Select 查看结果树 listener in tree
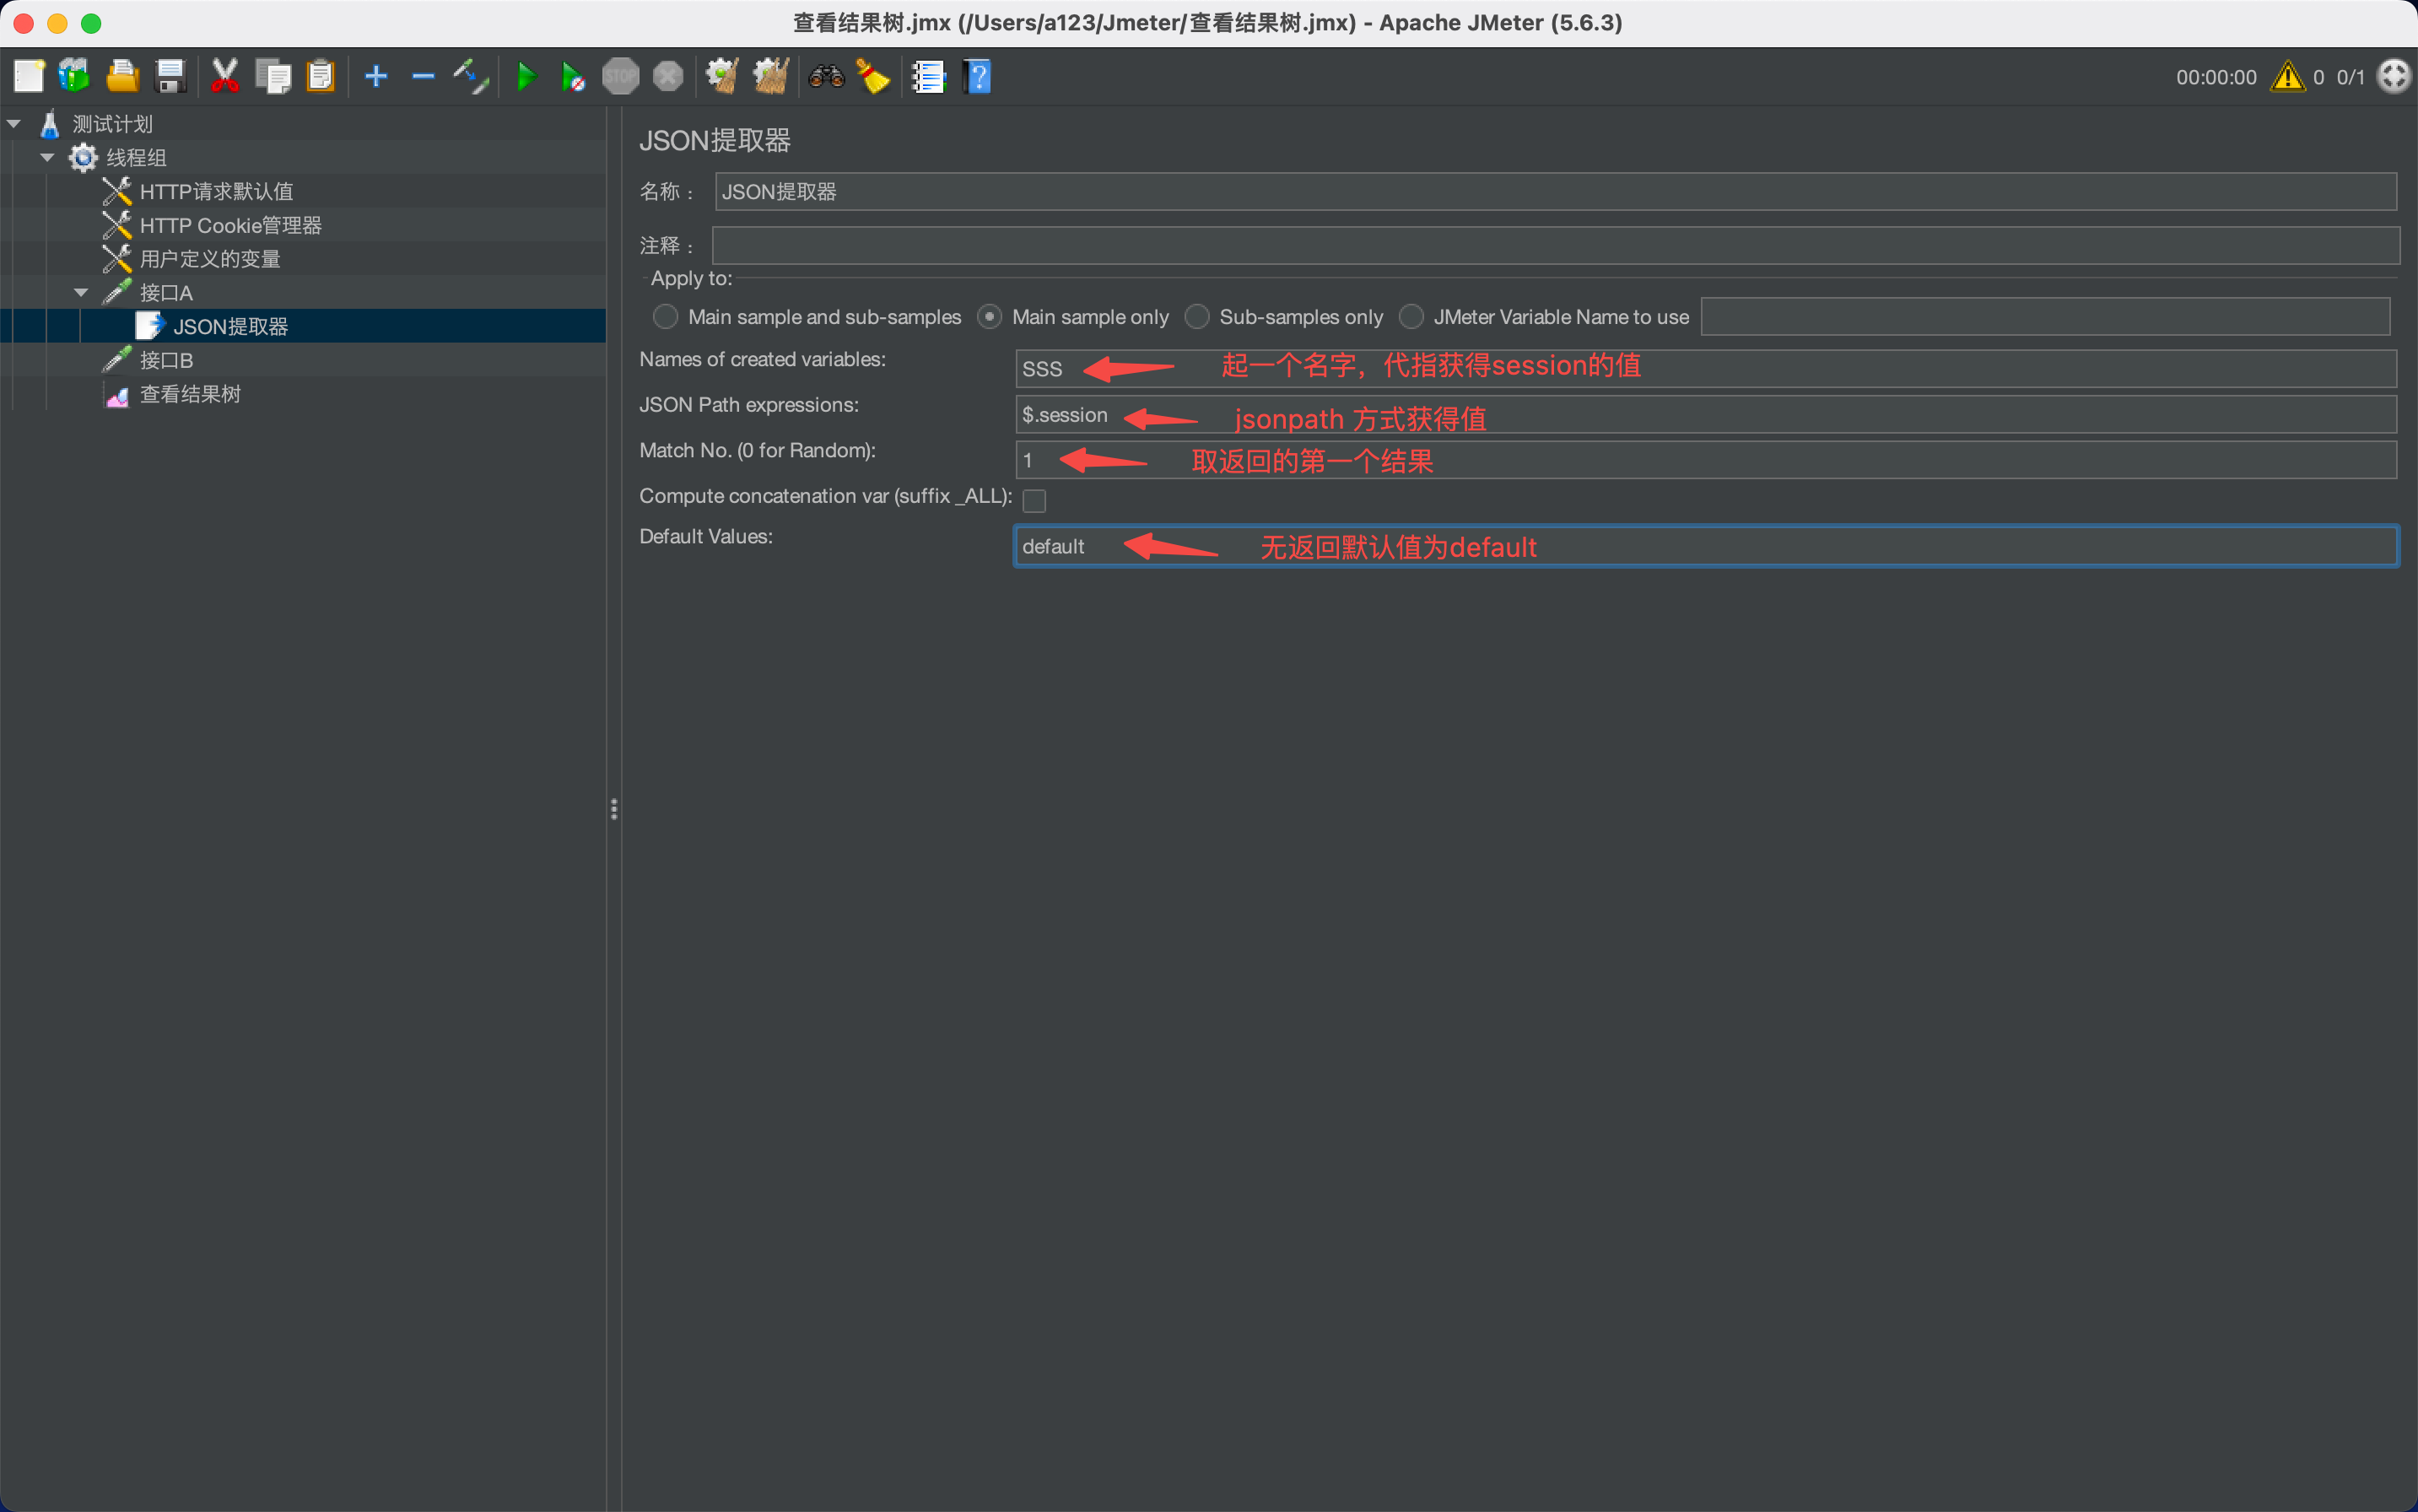The width and height of the screenshot is (2418, 1512). [190, 394]
